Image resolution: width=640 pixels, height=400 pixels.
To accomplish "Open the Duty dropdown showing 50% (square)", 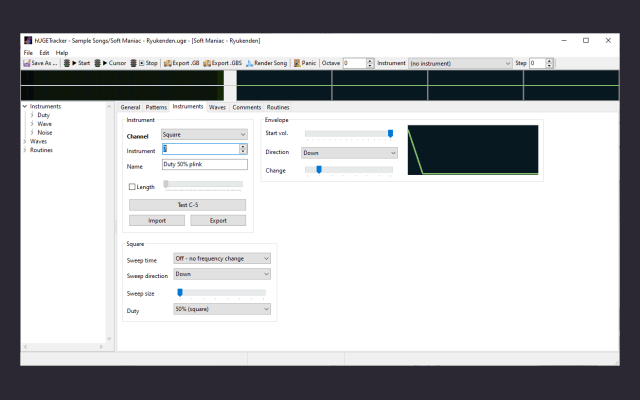I will click(x=222, y=309).
